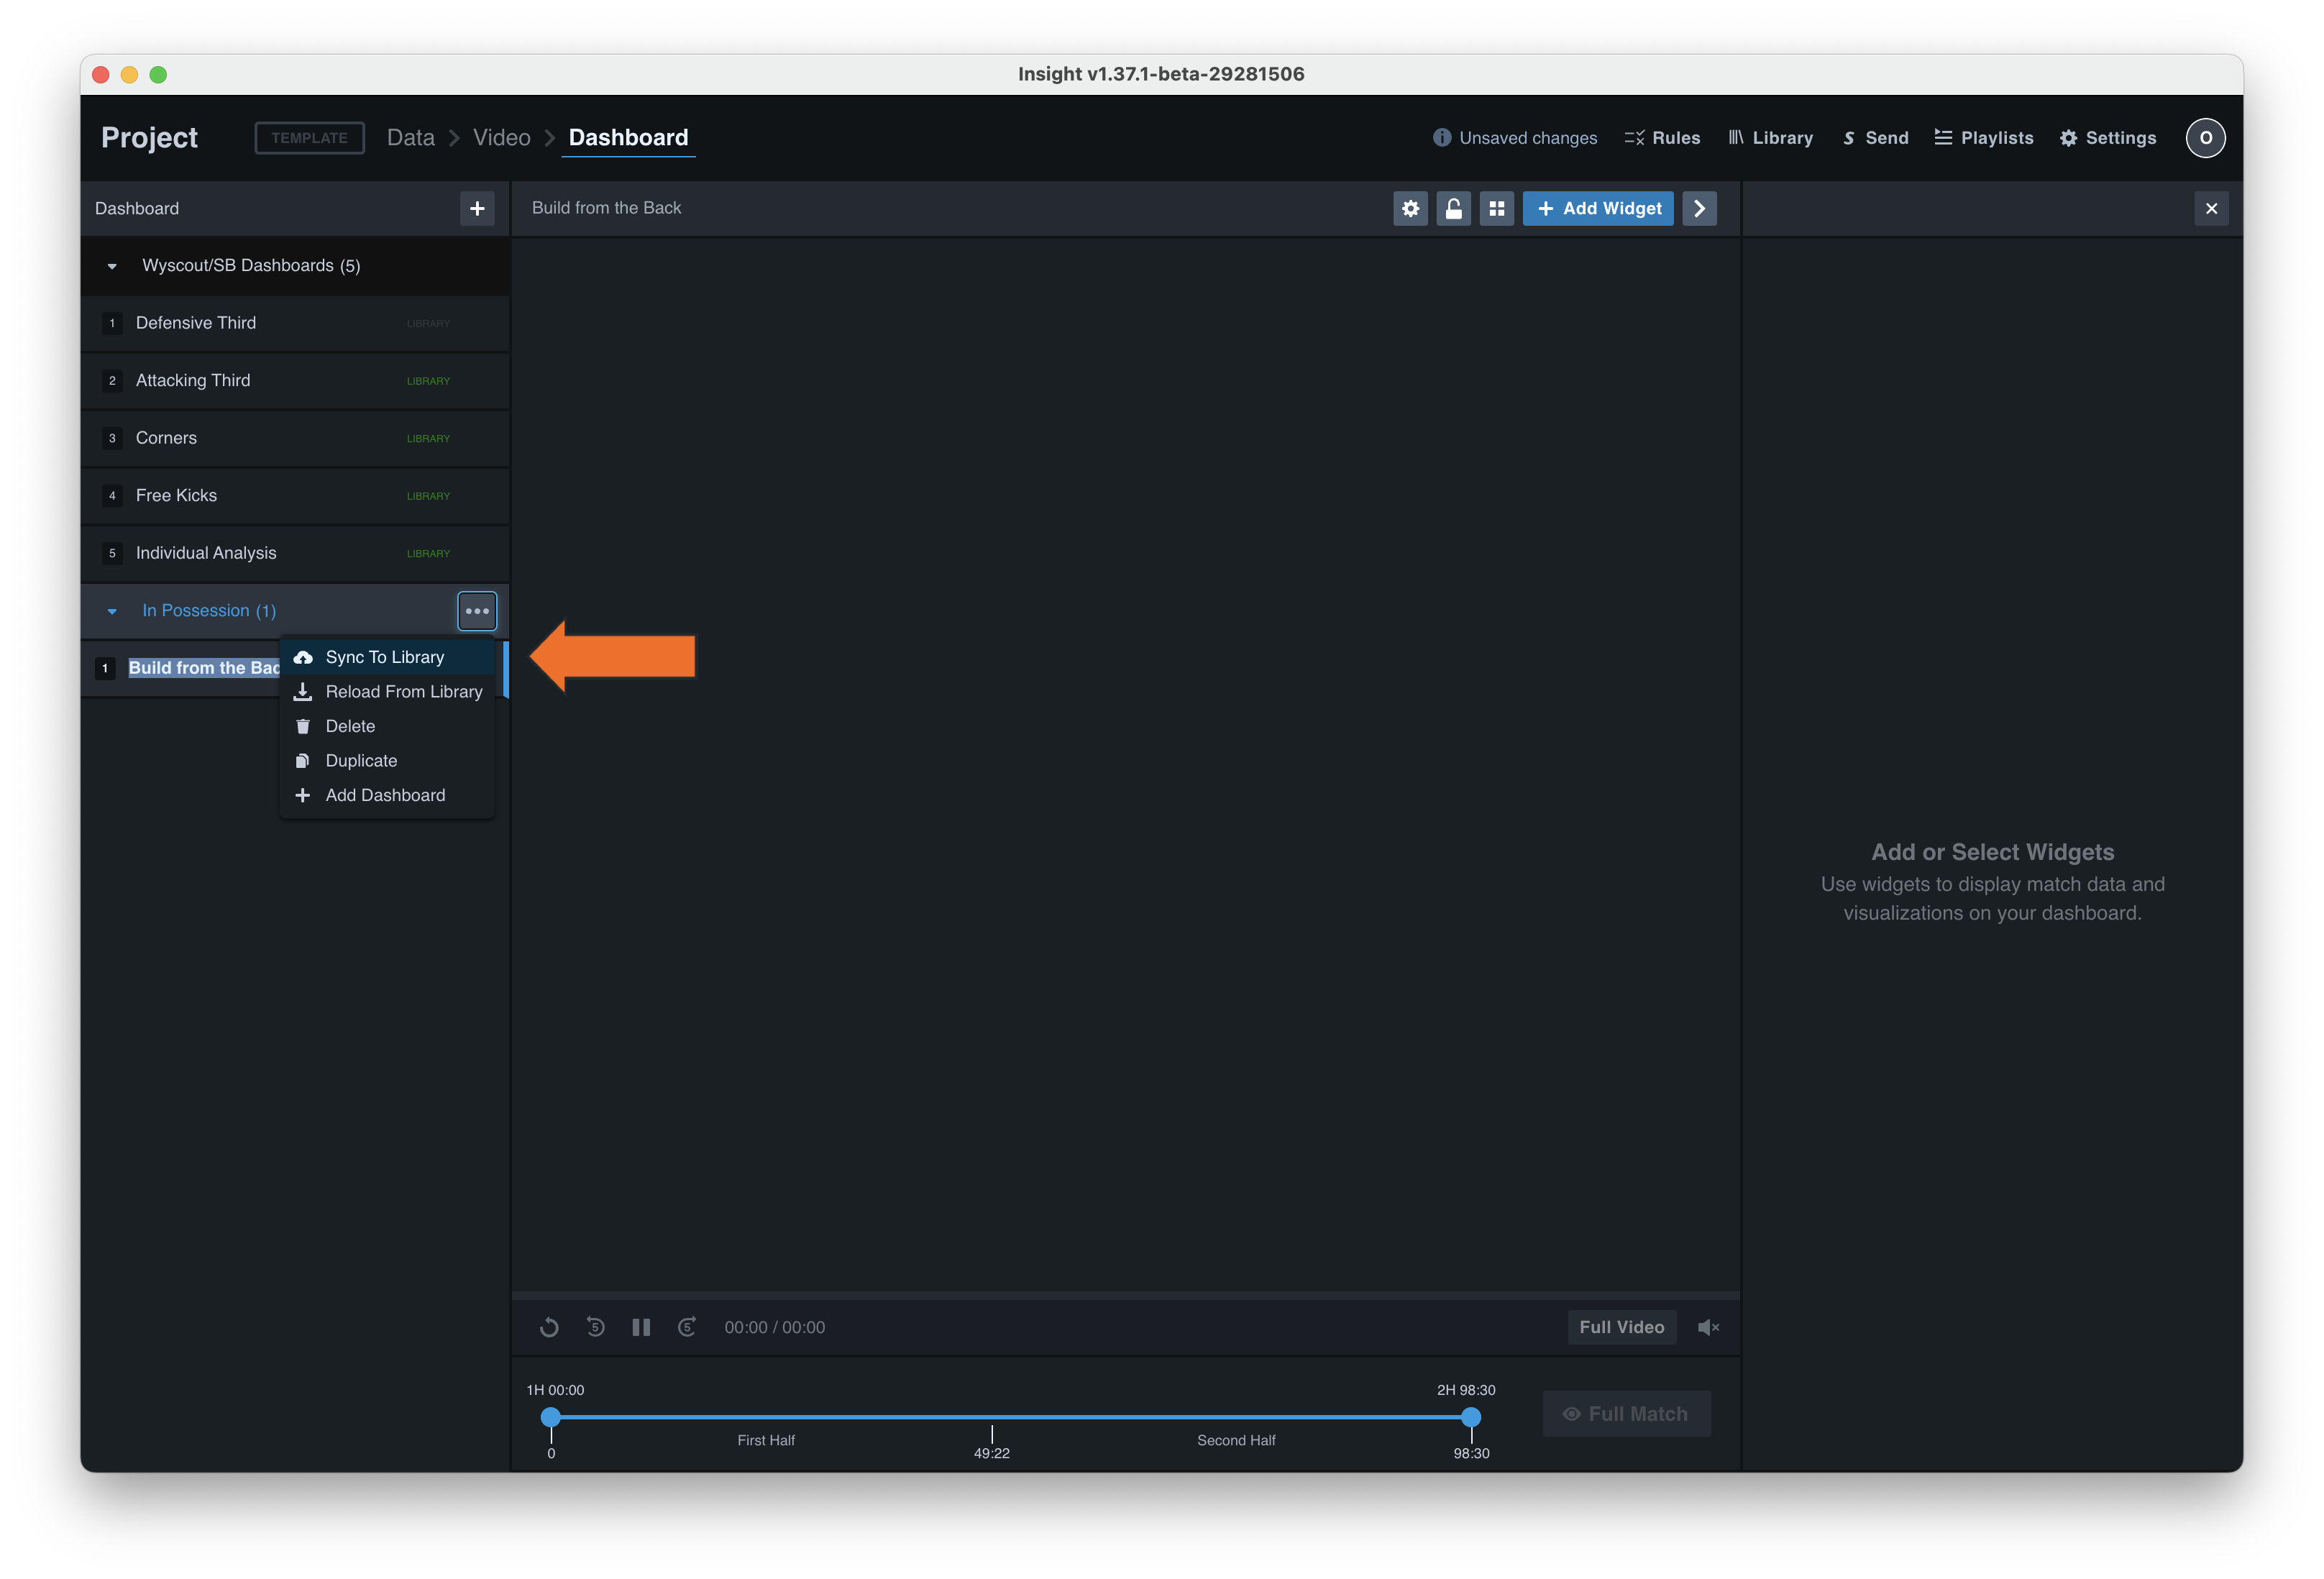This screenshot has height=1579, width=2324.
Task: Click the Full Video button
Action: pos(1621,1327)
